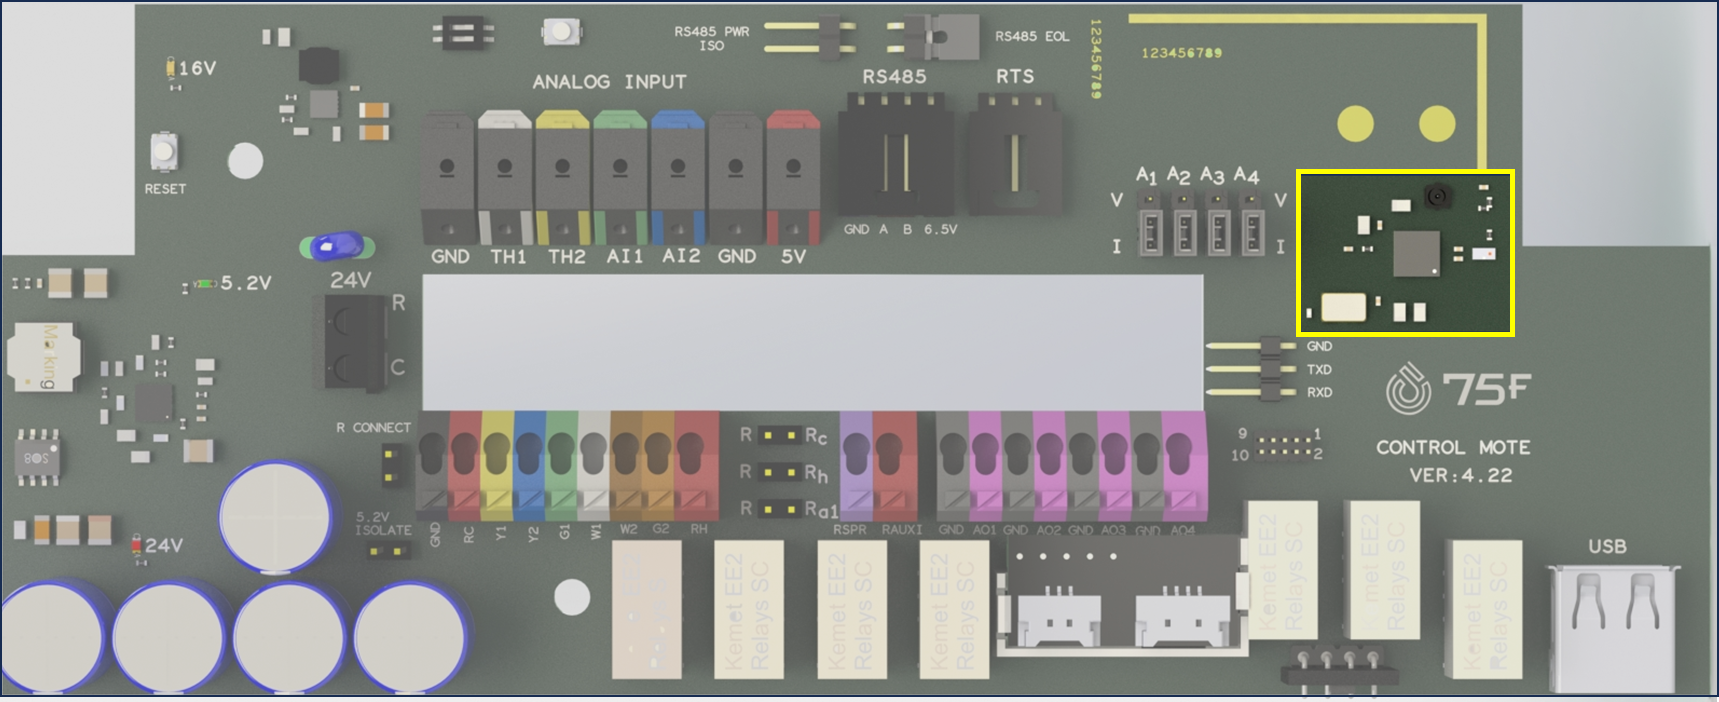Click the VER:4.22 version text
This screenshot has height=702, width=1719.
[x=1461, y=475]
